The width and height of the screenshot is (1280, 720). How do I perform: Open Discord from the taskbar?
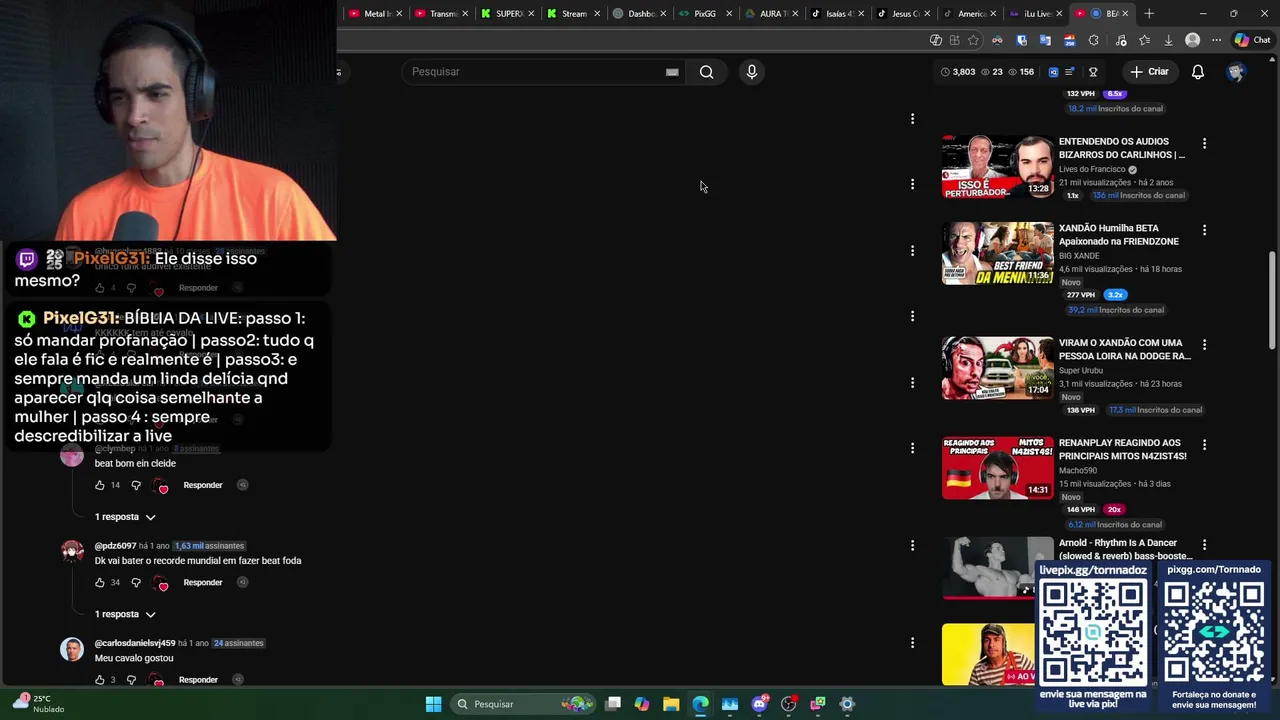coord(759,704)
